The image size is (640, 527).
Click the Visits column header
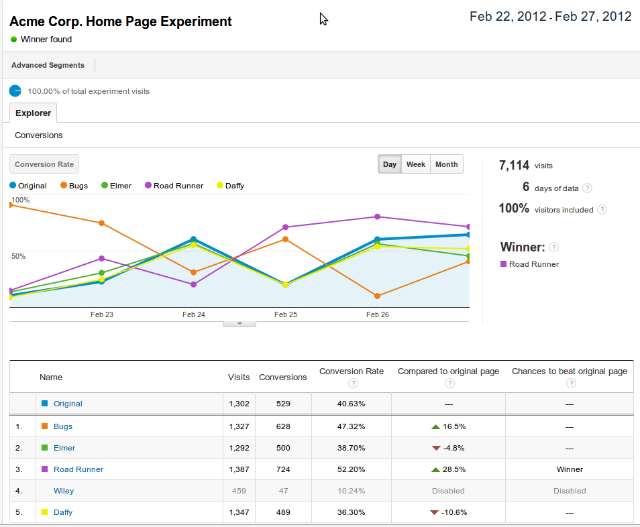click(239, 377)
